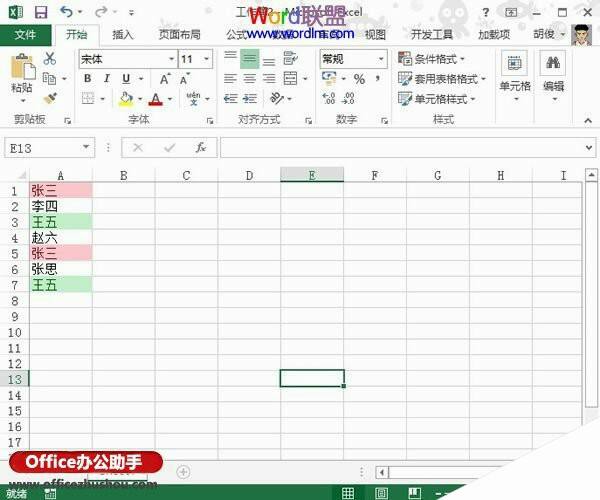The height and width of the screenshot is (500, 600).
Task: Open the font name dropdown 宋体
Action: [x=171, y=59]
